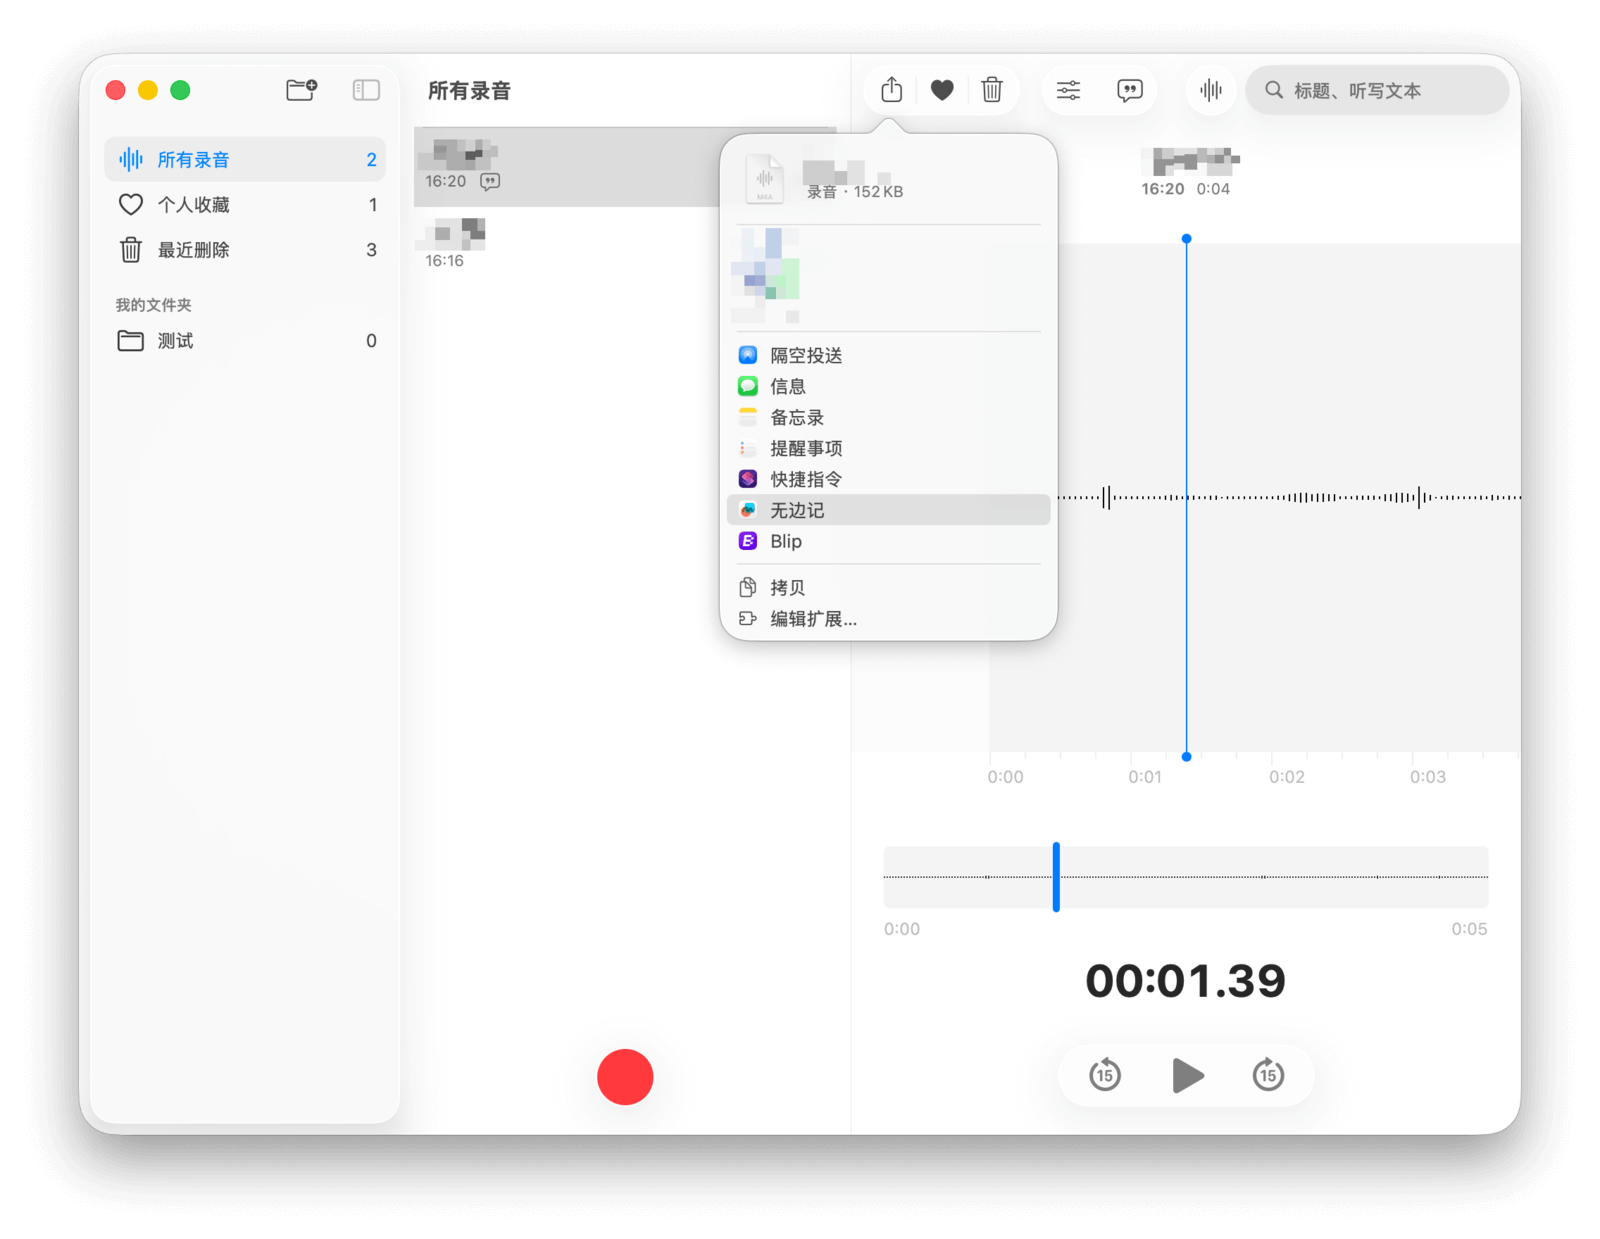This screenshot has height=1239, width=1600.
Task: Choose 隔空投送 in share menu
Action: 805,356
